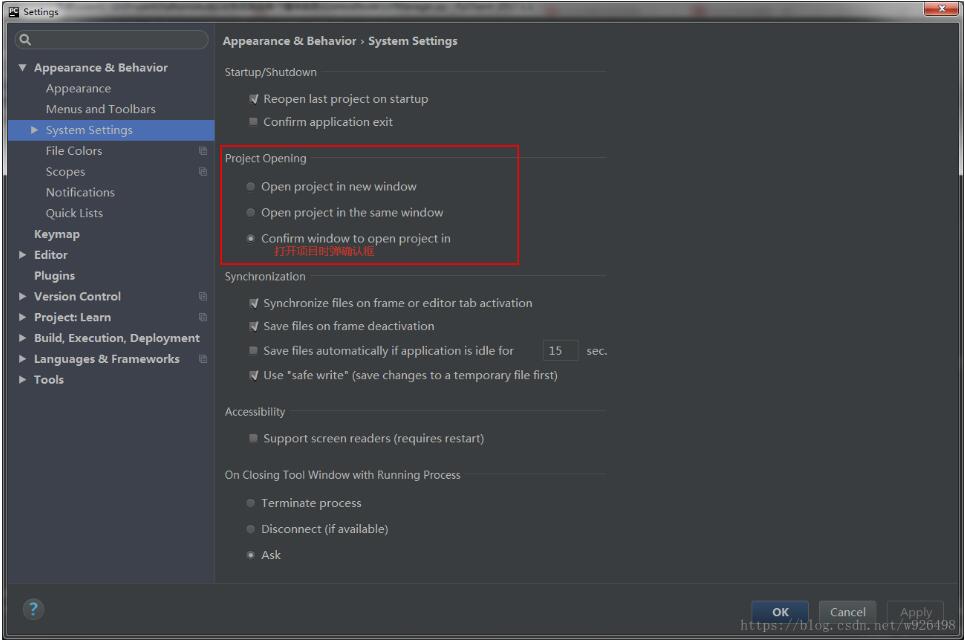Image resolution: width=965 pixels, height=640 pixels.
Task: Enable Support screen readers checkbox
Action: tap(253, 438)
